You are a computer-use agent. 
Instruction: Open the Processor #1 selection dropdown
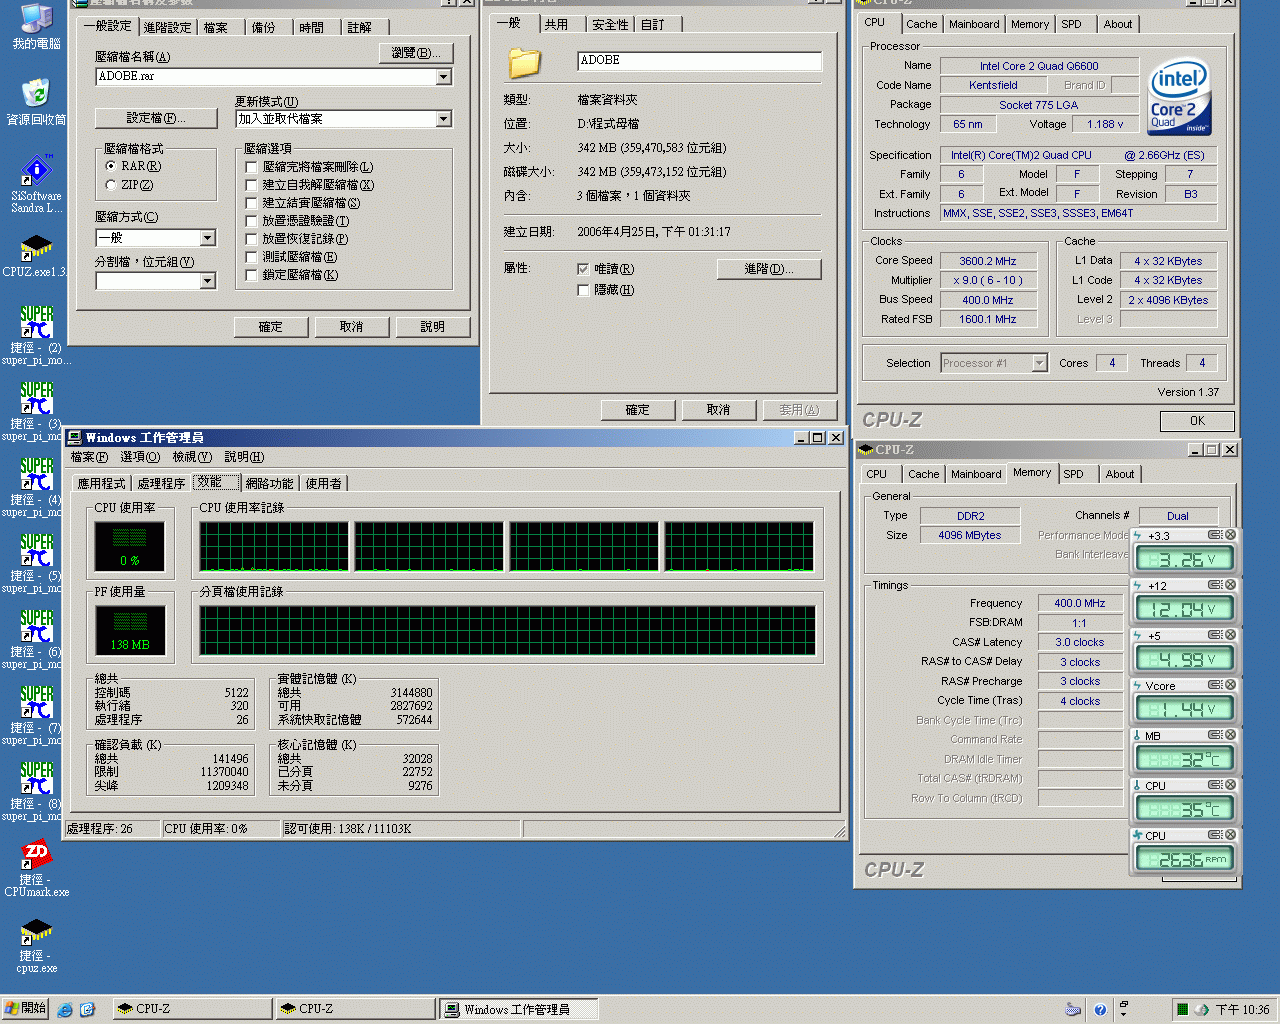1040,363
